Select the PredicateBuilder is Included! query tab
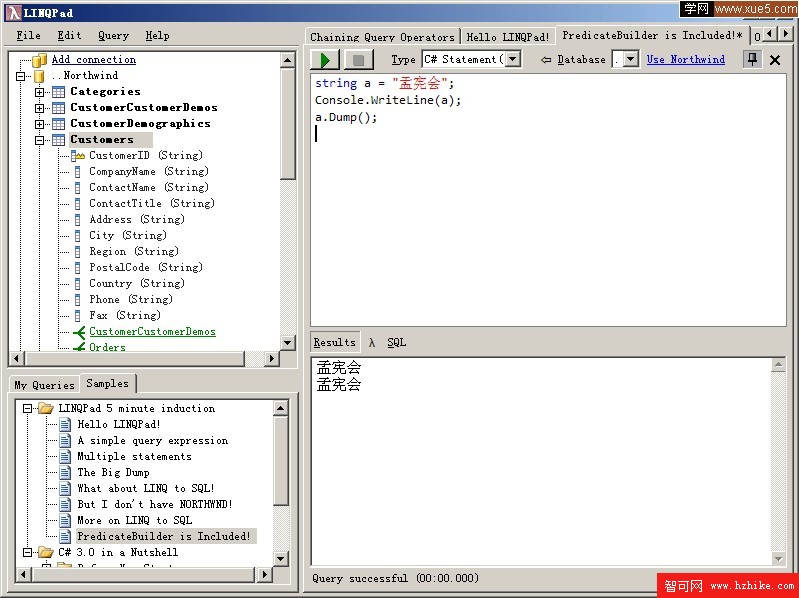The height and width of the screenshot is (598, 799). pyautogui.click(x=653, y=36)
